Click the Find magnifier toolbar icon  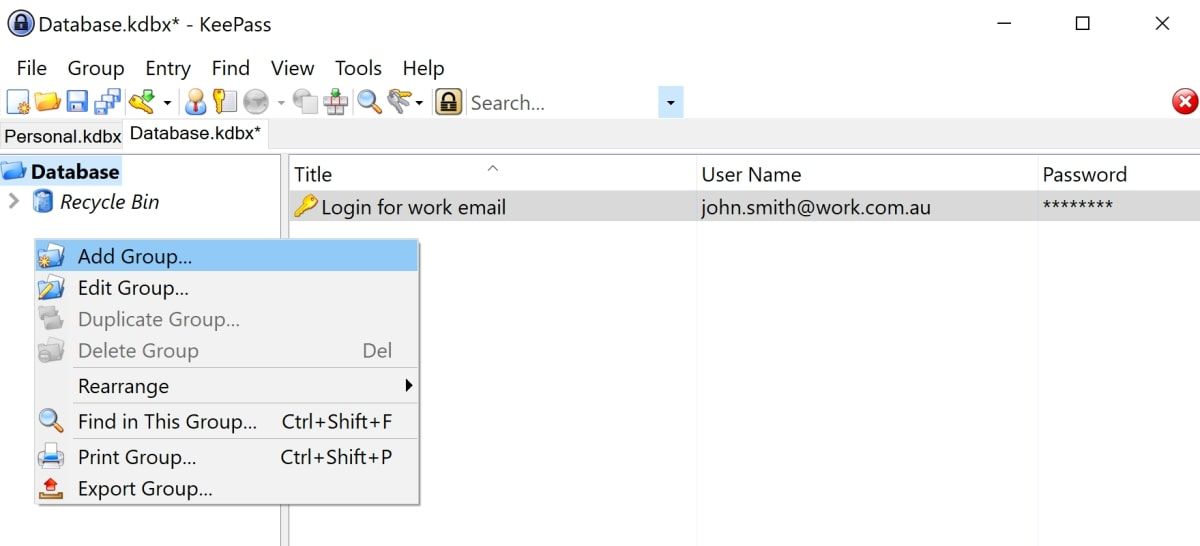[x=370, y=102]
